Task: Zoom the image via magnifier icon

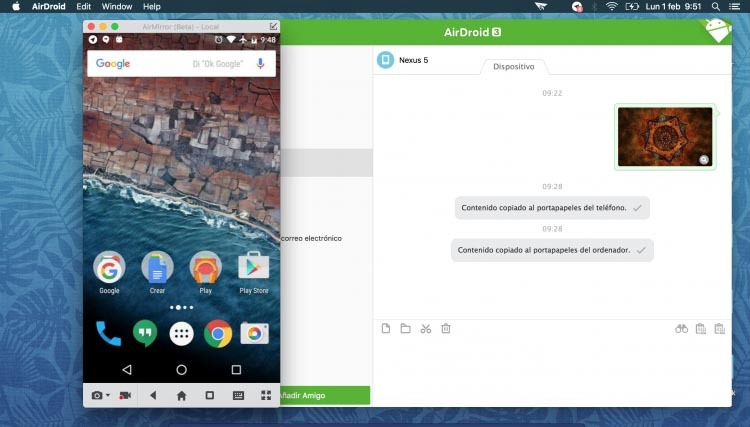Action: pyautogui.click(x=704, y=160)
